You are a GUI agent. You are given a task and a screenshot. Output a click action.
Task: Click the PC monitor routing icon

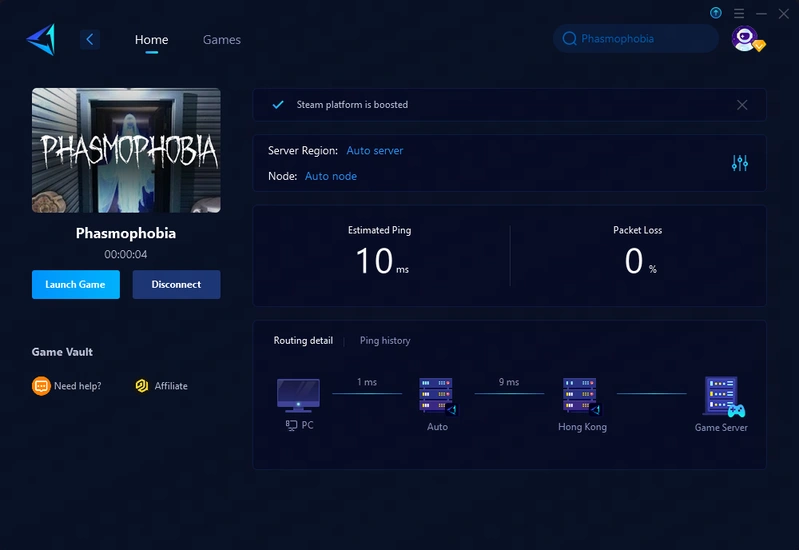point(298,396)
